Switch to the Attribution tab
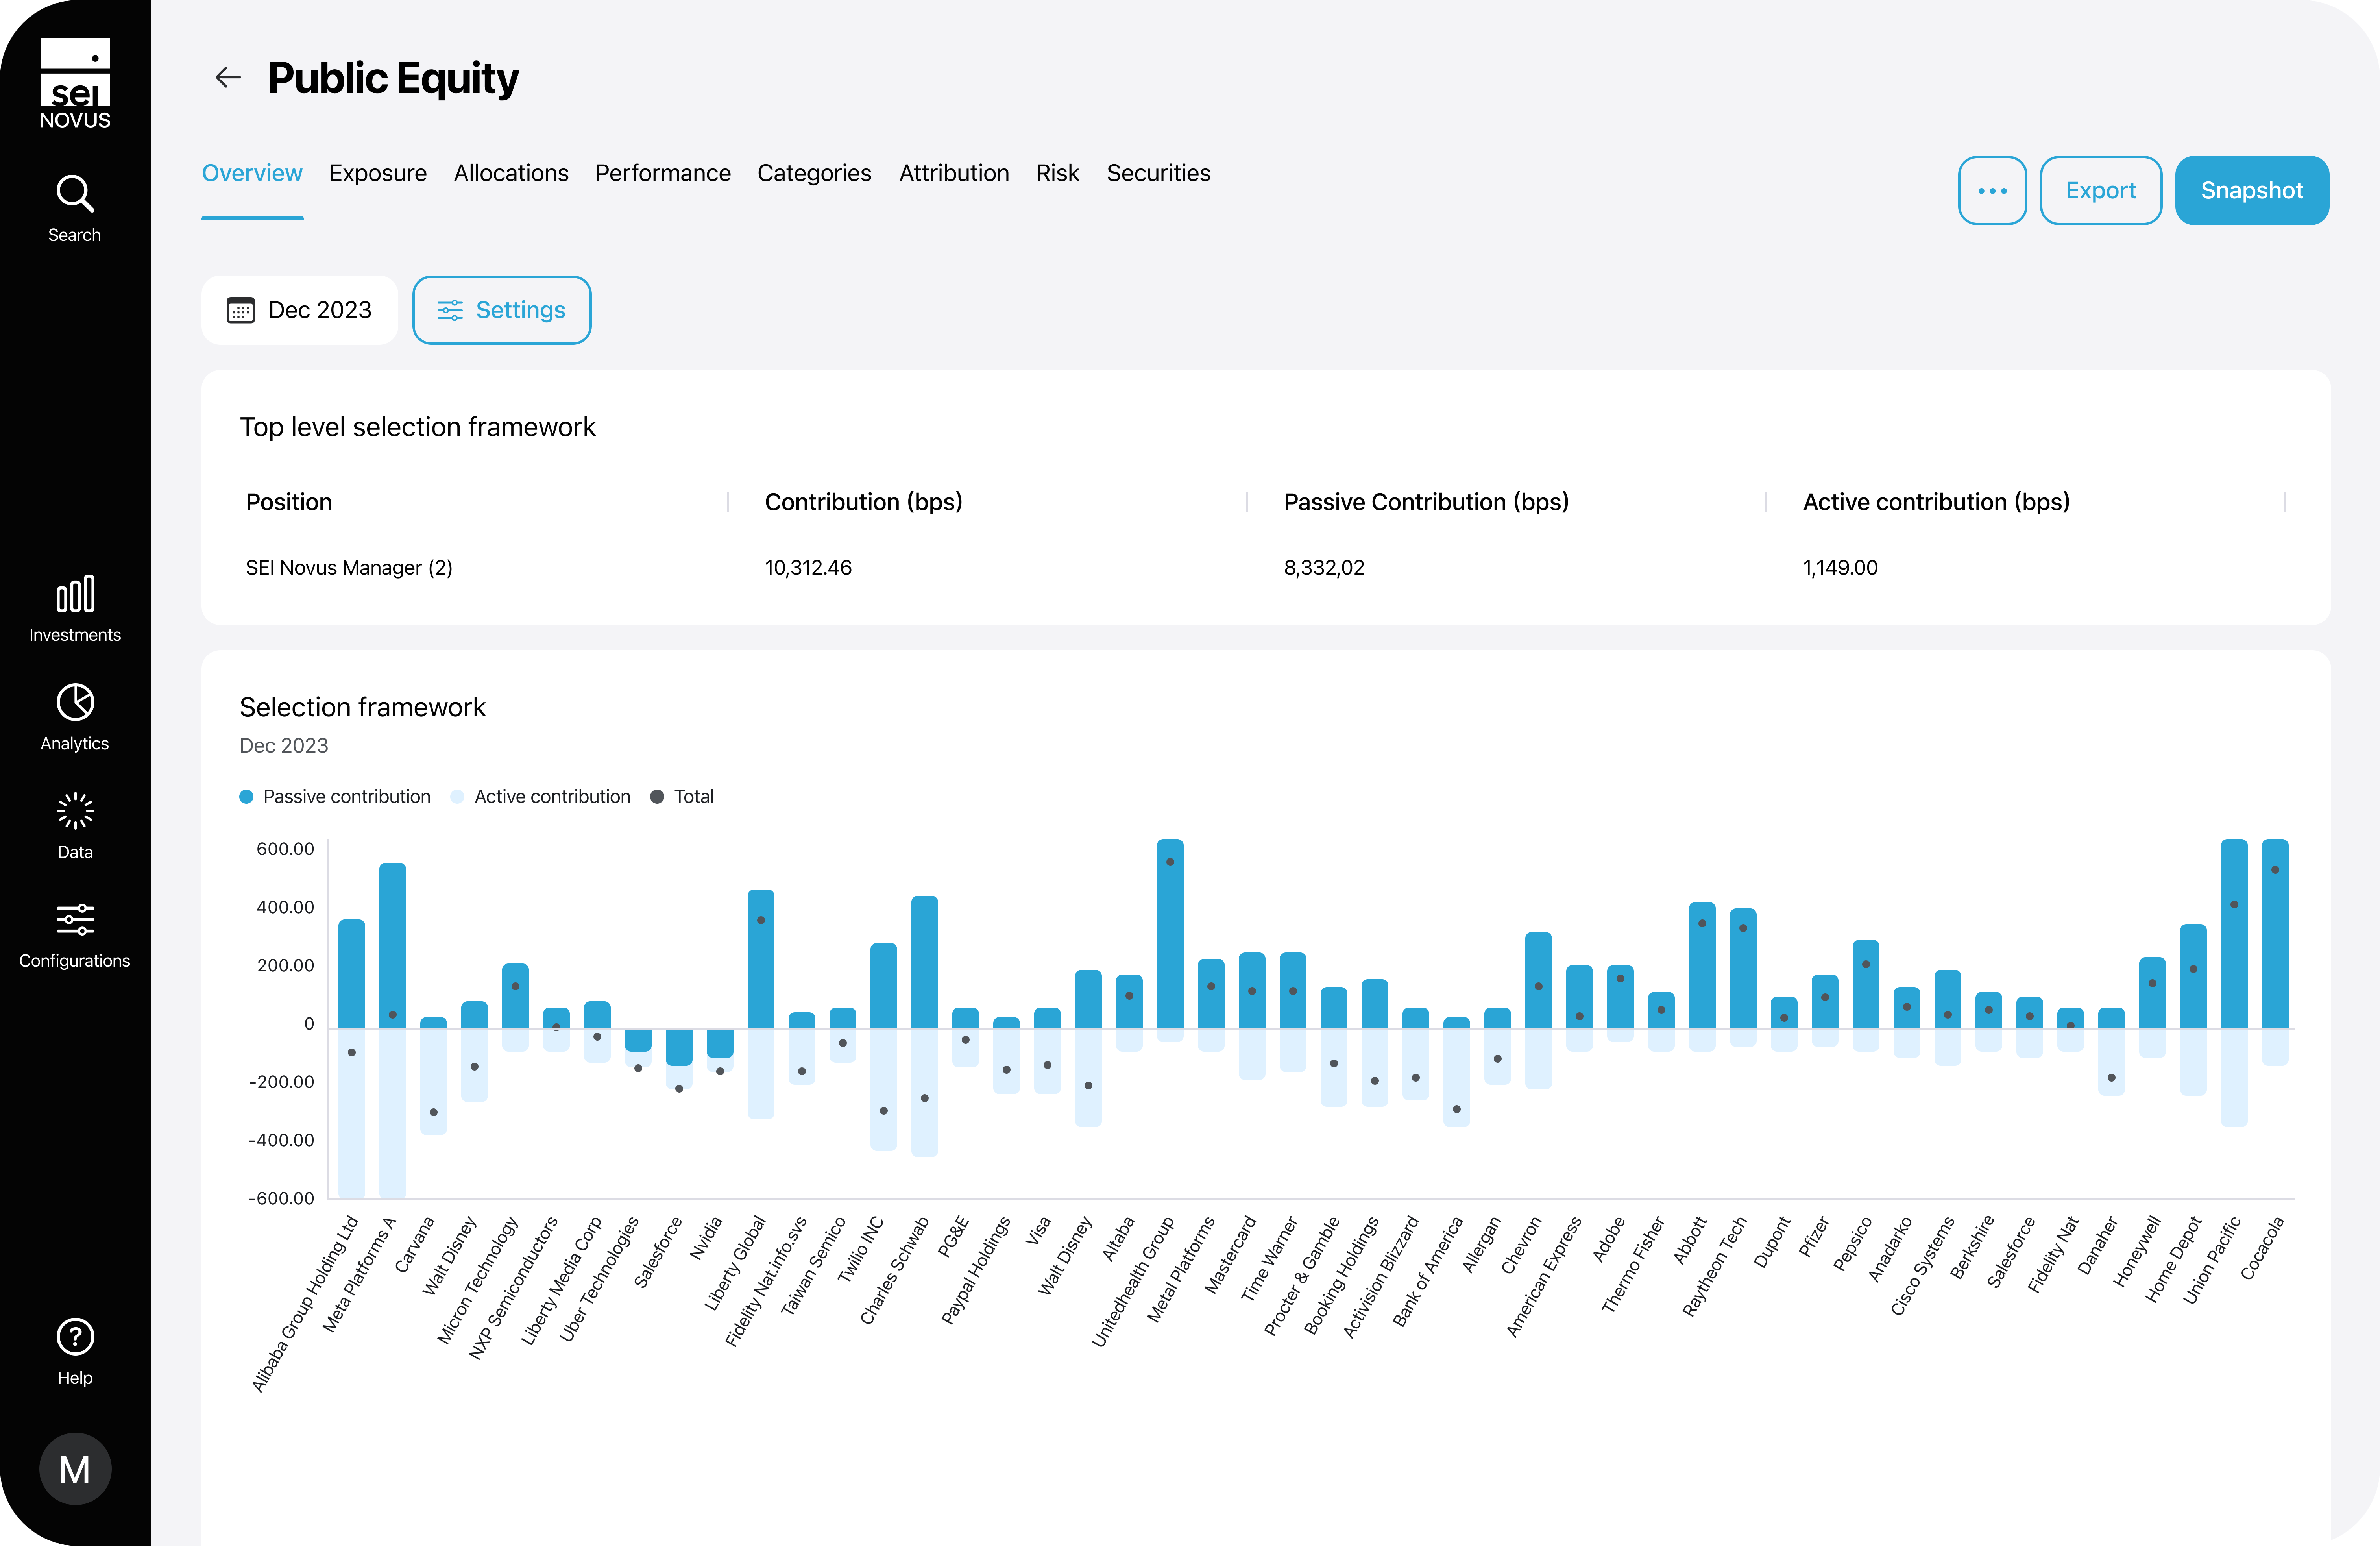2380x1546 pixels. click(954, 173)
